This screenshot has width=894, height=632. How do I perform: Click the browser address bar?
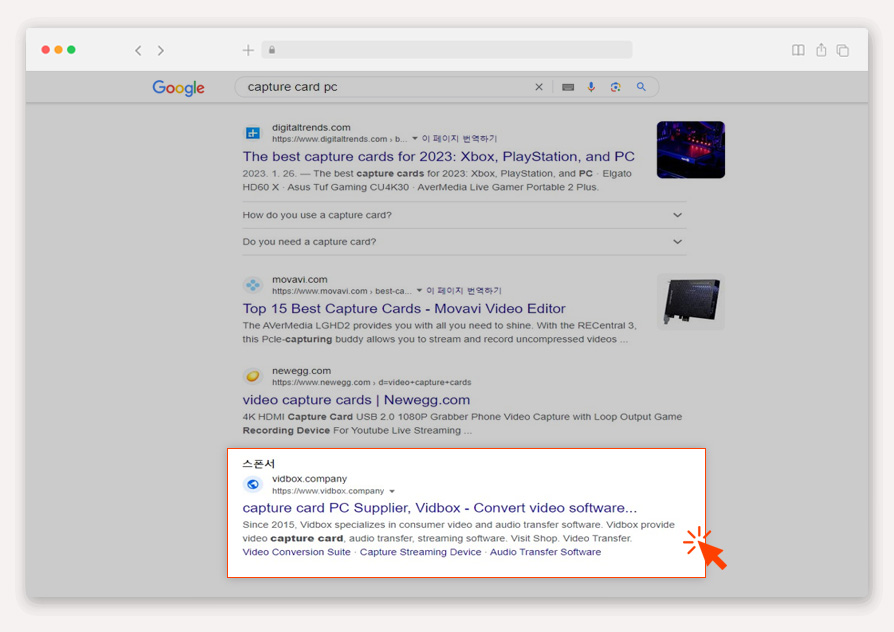pyautogui.click(x=447, y=50)
